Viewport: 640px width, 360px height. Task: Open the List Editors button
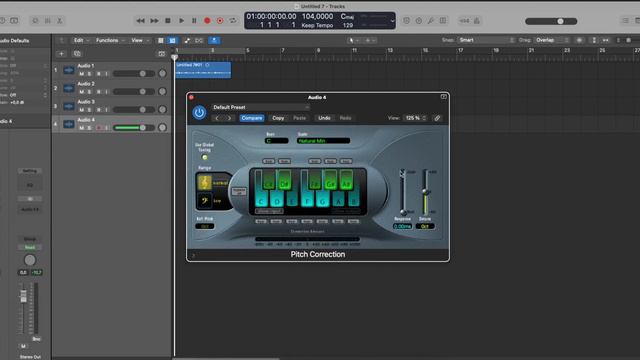click(x=625, y=21)
